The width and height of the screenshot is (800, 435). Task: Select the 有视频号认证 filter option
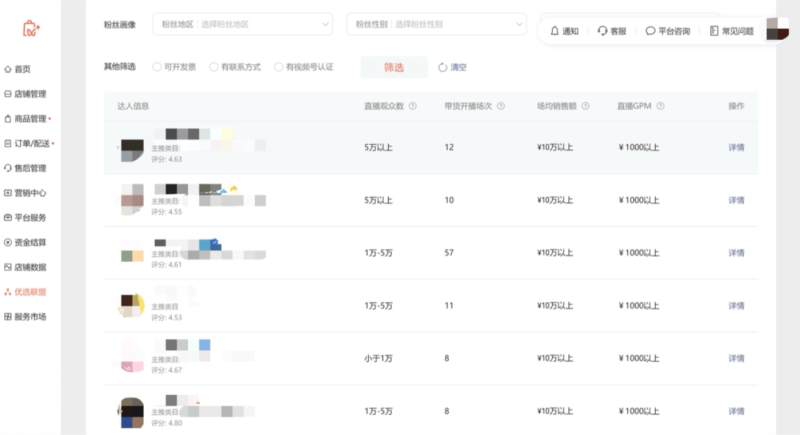tap(279, 67)
